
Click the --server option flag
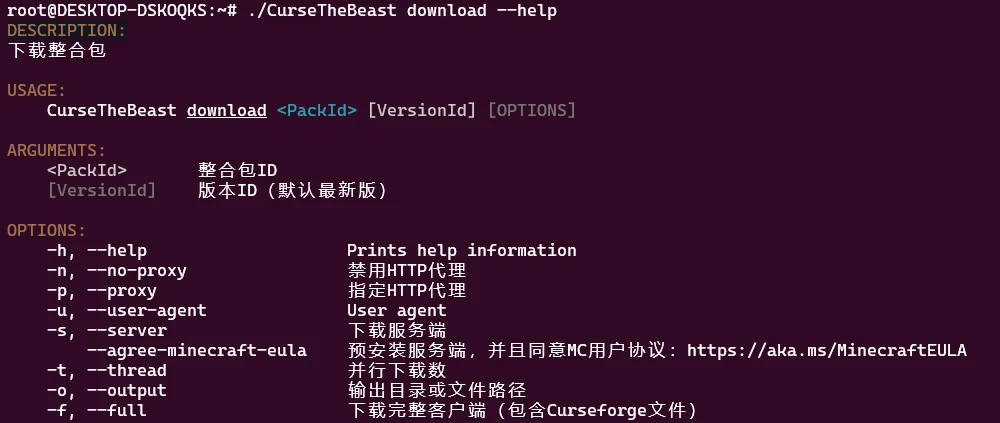[127, 330]
